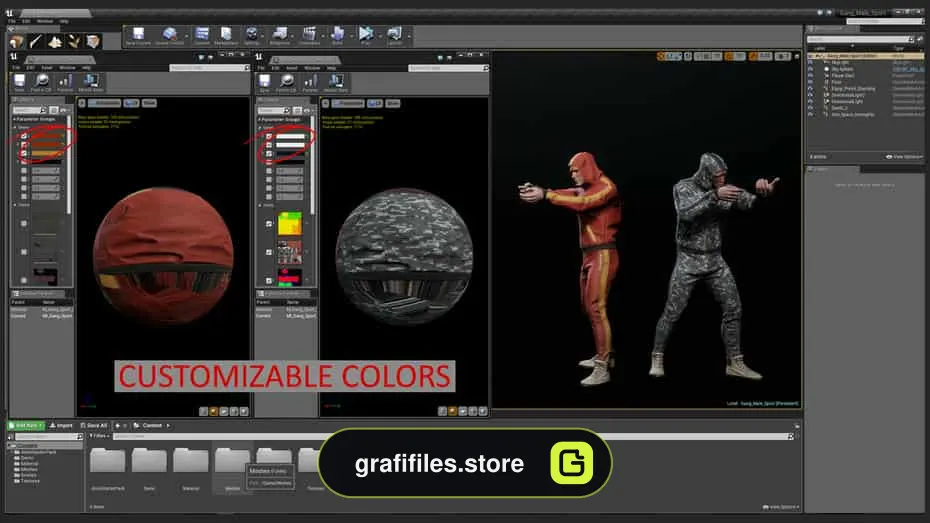Open the dropdown arrow beside Launch
The image size is (930, 523).
click(x=407, y=36)
